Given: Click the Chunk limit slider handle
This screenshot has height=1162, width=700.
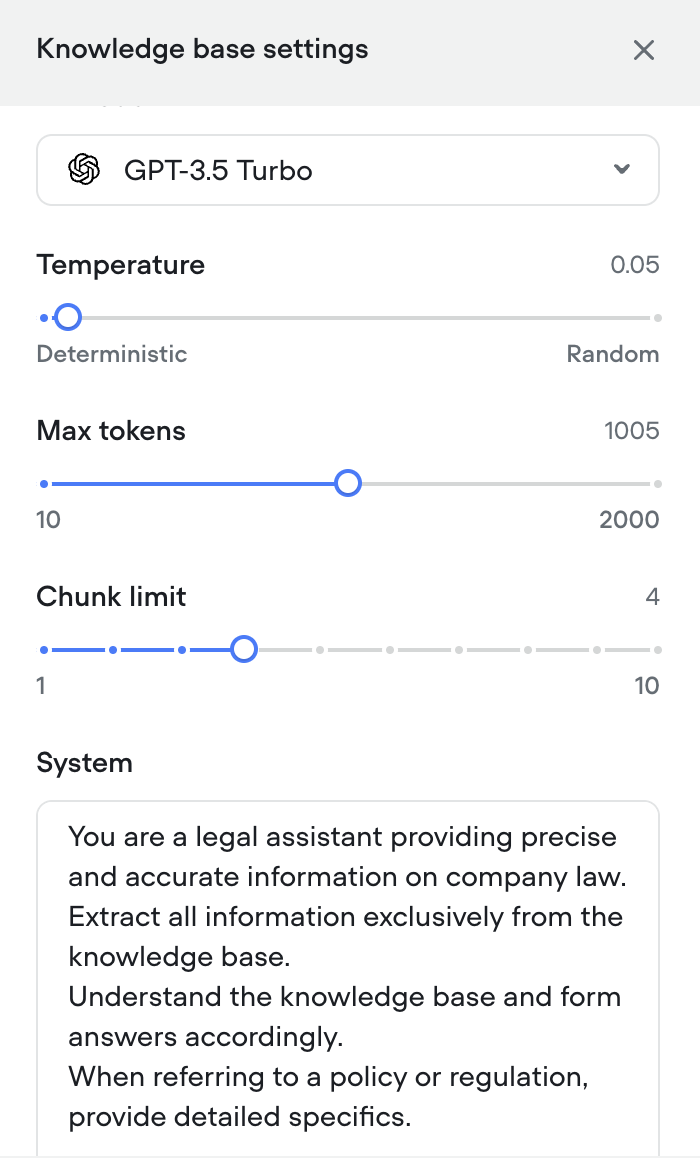Looking at the screenshot, I should pyautogui.click(x=244, y=649).
